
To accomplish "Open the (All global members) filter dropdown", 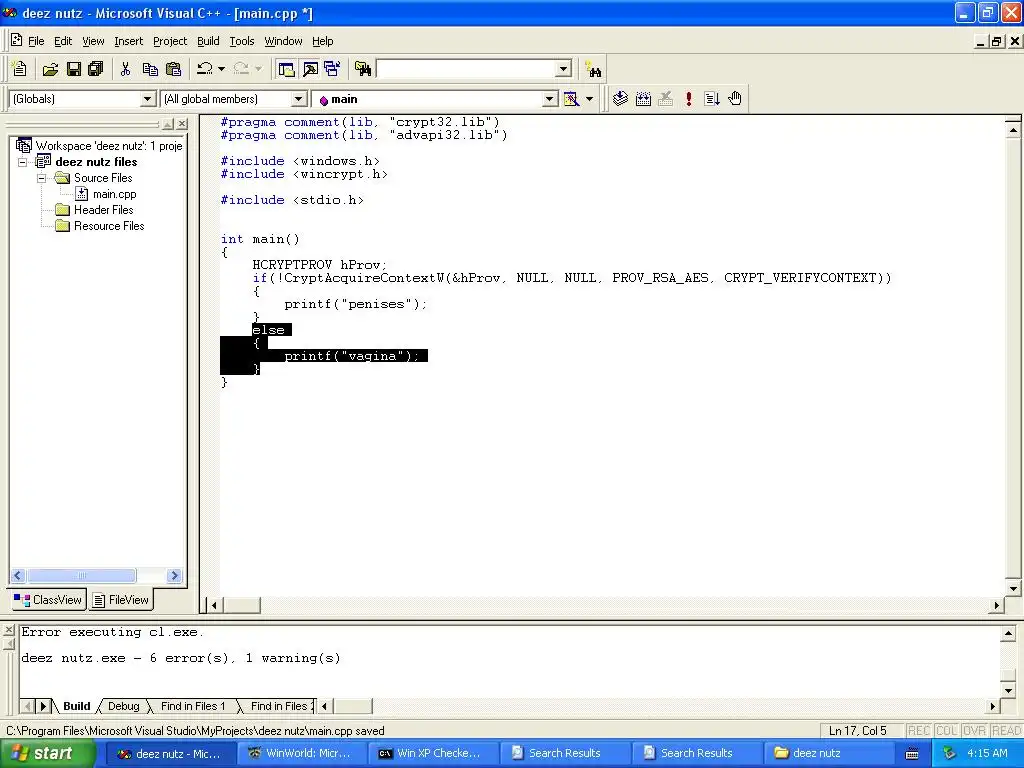I will pyautogui.click(x=298, y=99).
